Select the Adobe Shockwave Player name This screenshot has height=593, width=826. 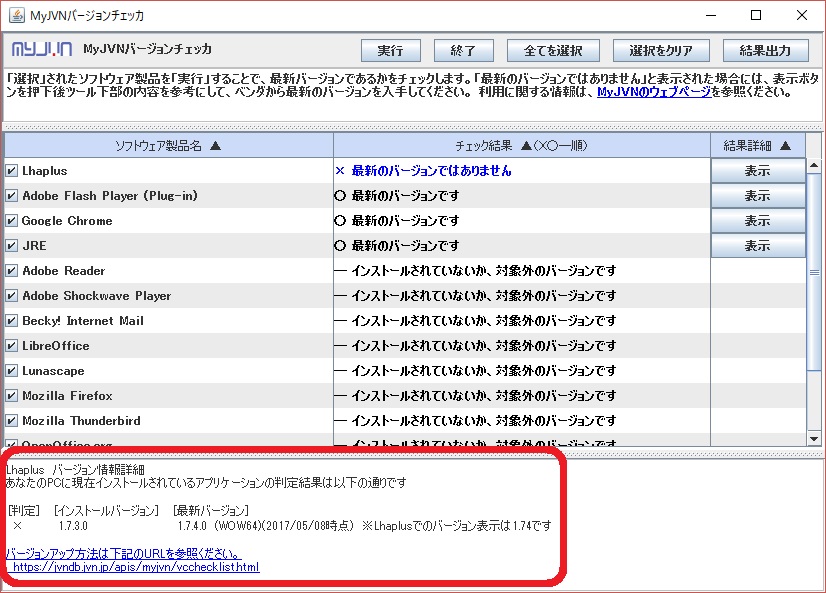click(97, 296)
